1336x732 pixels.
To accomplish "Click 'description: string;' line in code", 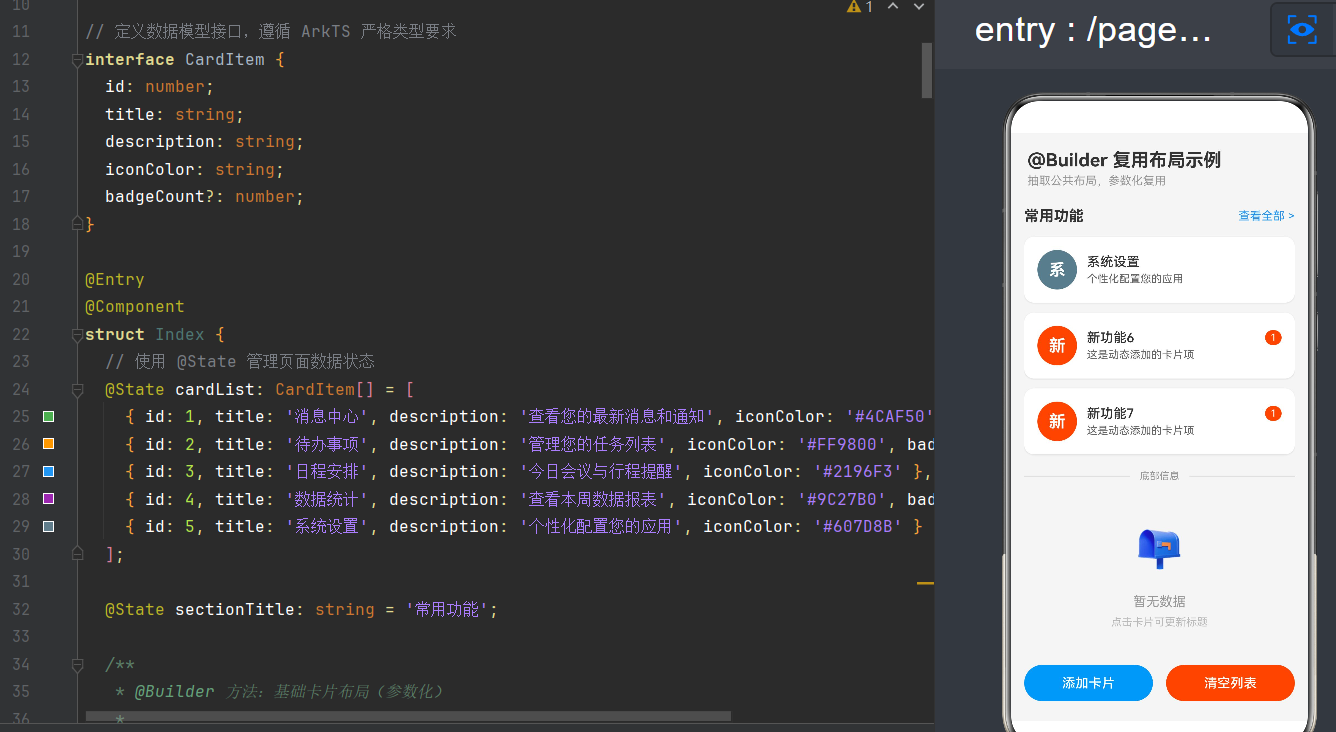I will coord(204,142).
